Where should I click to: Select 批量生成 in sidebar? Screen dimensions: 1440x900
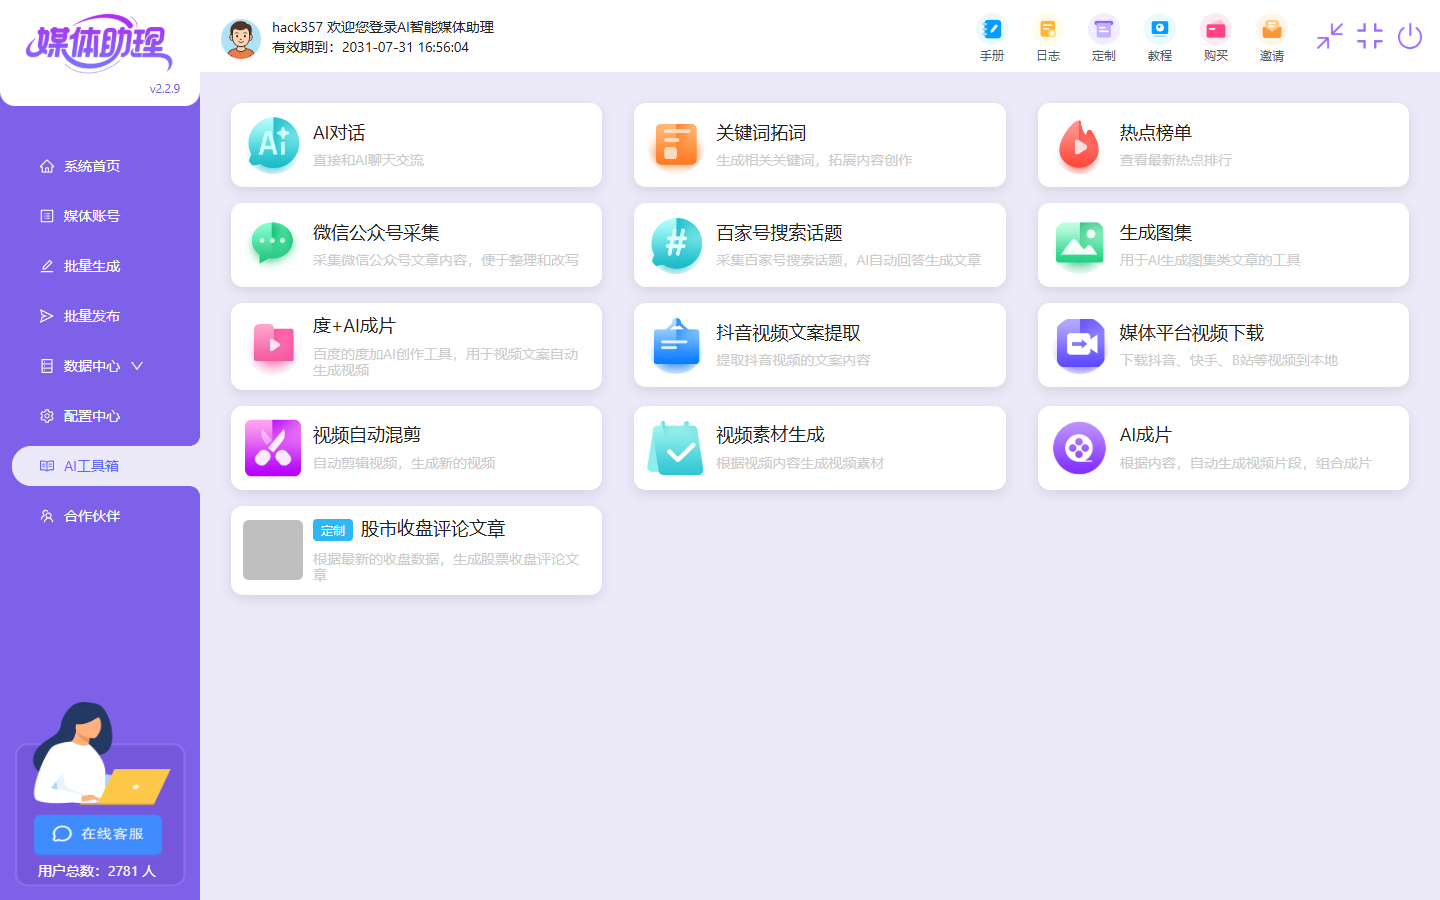coord(92,266)
